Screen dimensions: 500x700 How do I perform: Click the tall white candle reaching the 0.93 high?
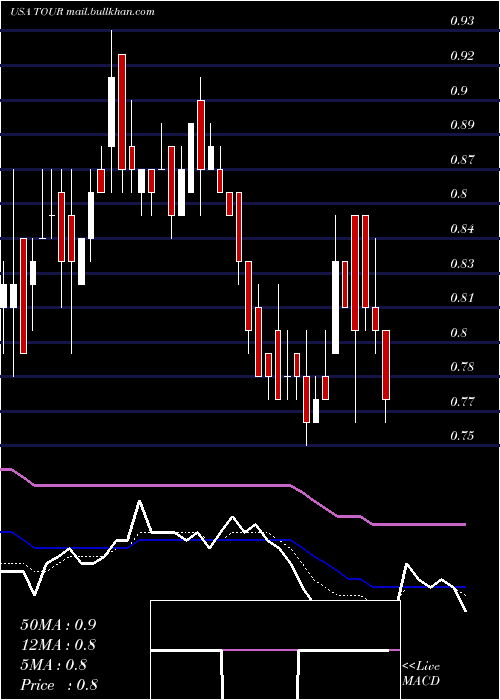click(x=111, y=112)
